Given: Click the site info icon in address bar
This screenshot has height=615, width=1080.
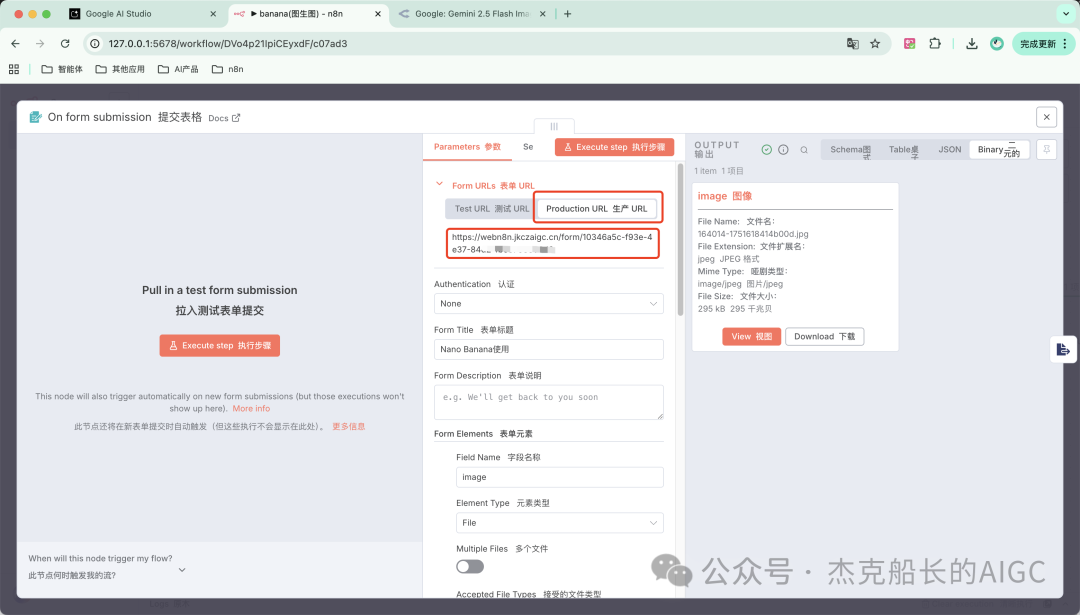Looking at the screenshot, I should point(95,43).
